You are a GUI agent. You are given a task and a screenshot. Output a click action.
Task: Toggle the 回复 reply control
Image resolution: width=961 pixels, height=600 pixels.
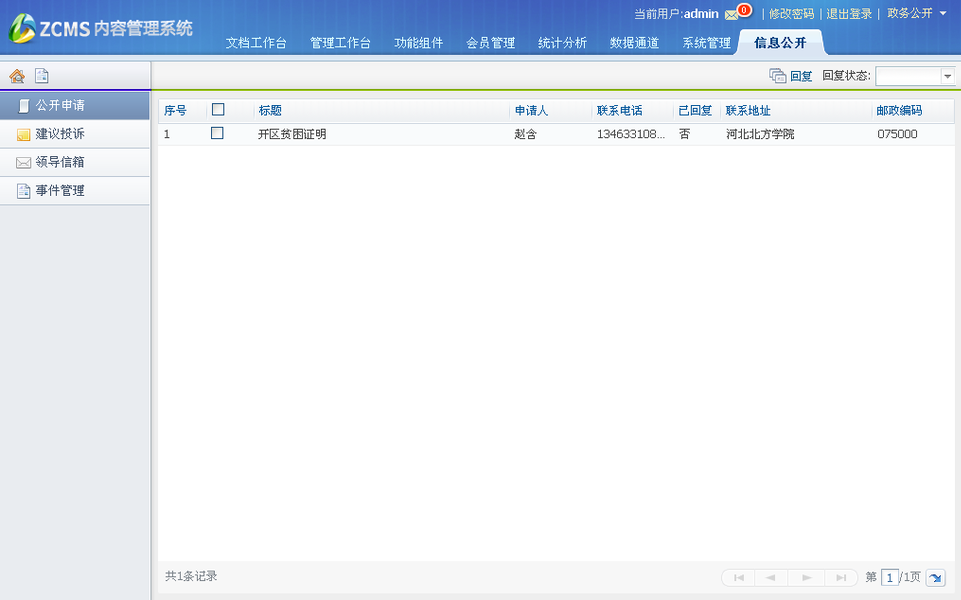click(x=790, y=75)
